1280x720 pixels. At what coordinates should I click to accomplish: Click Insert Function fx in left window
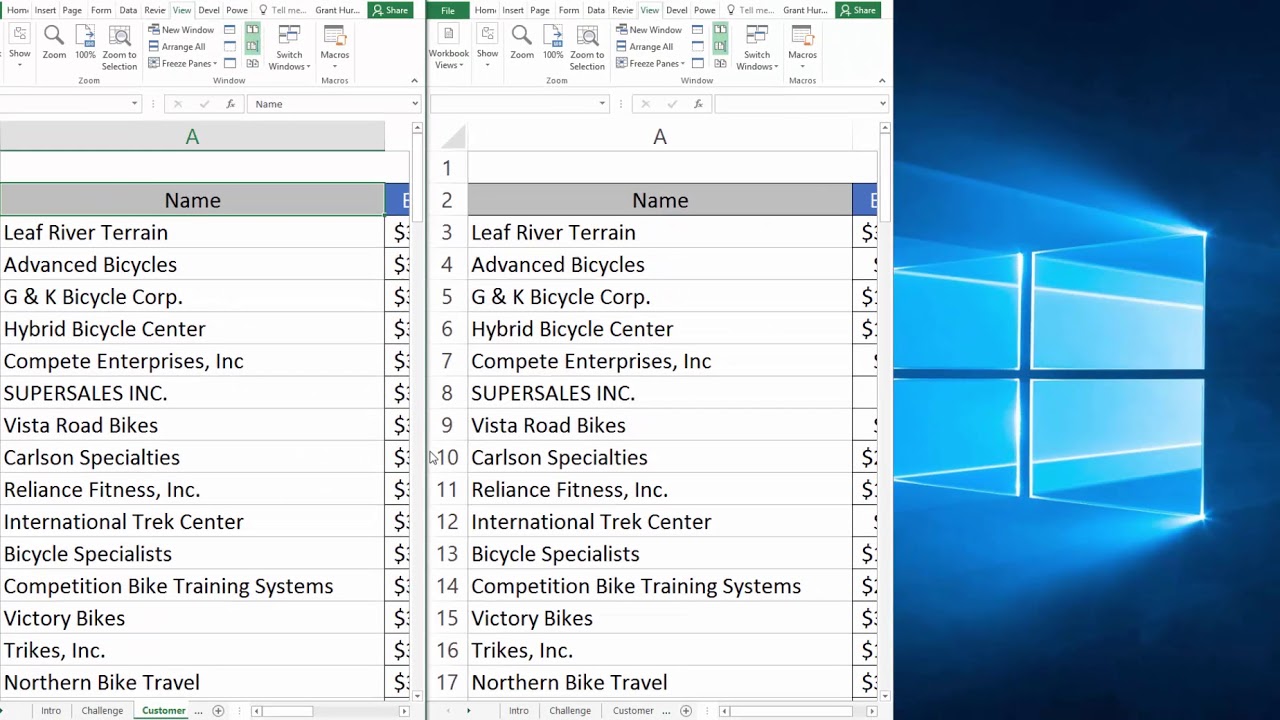point(230,104)
